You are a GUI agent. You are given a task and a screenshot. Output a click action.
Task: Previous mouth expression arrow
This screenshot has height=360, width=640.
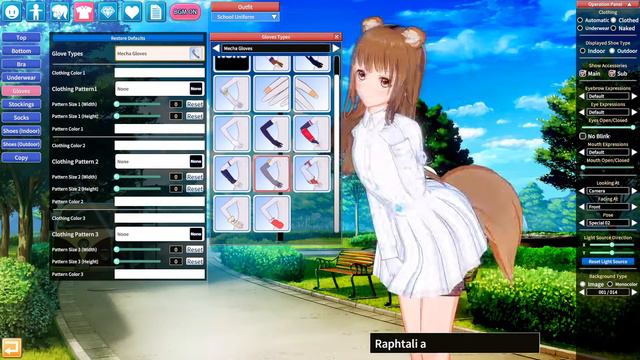point(582,152)
